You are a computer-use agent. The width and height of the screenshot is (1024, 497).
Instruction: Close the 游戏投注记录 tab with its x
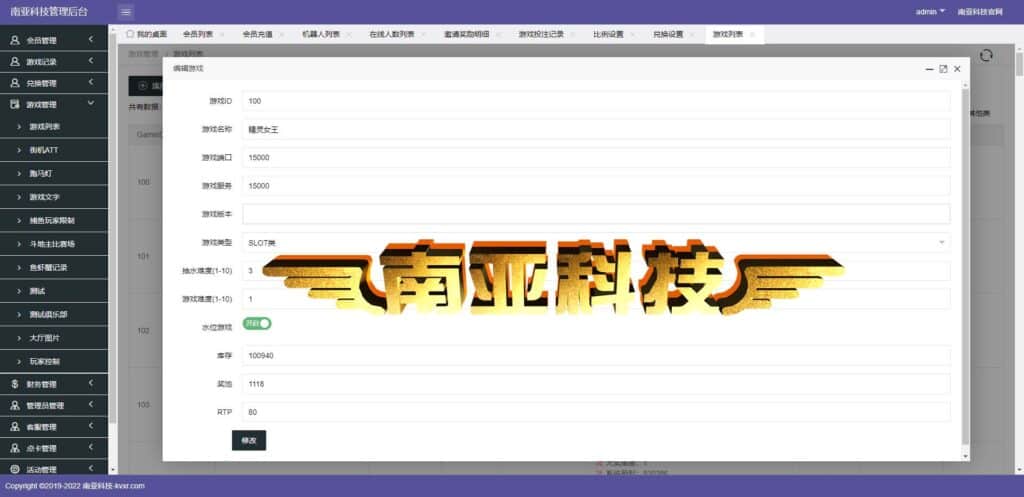click(573, 35)
